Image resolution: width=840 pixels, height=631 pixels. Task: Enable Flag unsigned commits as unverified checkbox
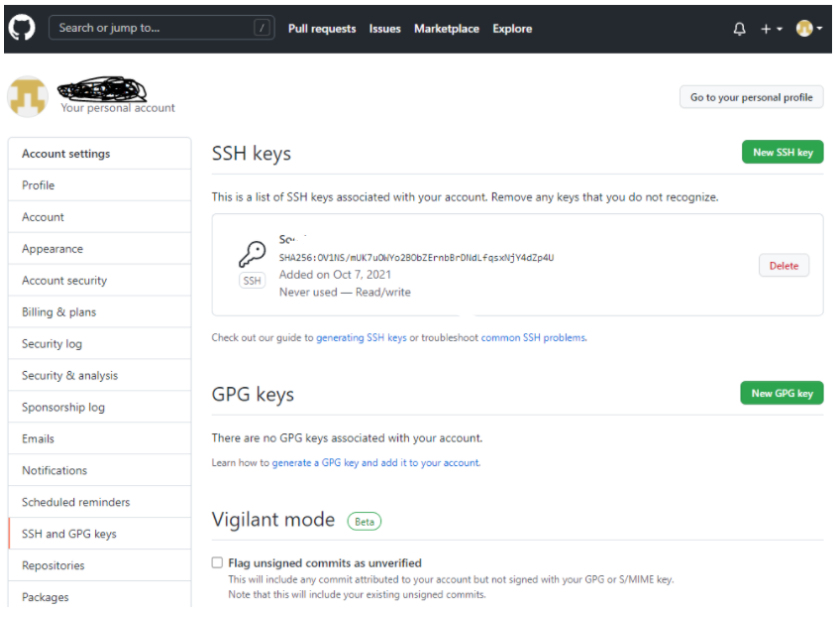pos(217,562)
